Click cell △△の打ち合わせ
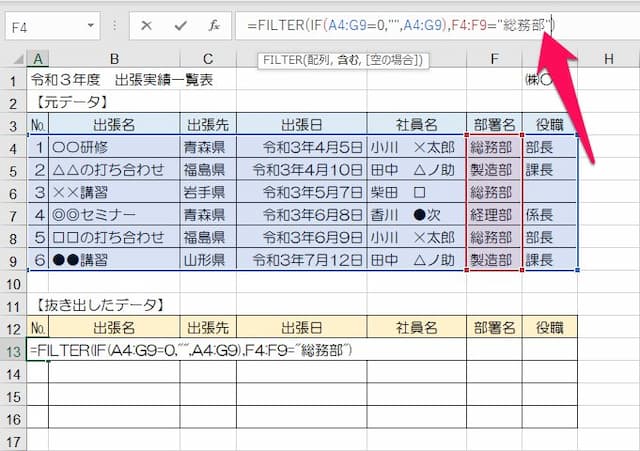Image resolution: width=640 pixels, height=451 pixels. pyautogui.click(x=114, y=170)
